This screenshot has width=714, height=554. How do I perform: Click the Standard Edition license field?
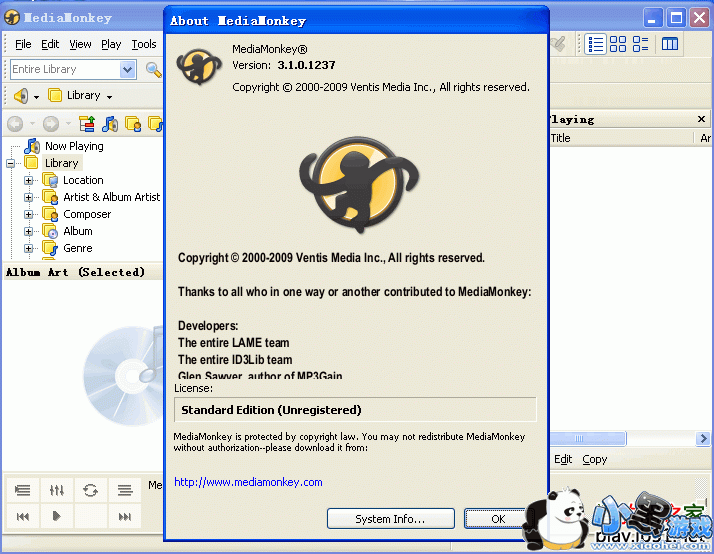click(355, 410)
